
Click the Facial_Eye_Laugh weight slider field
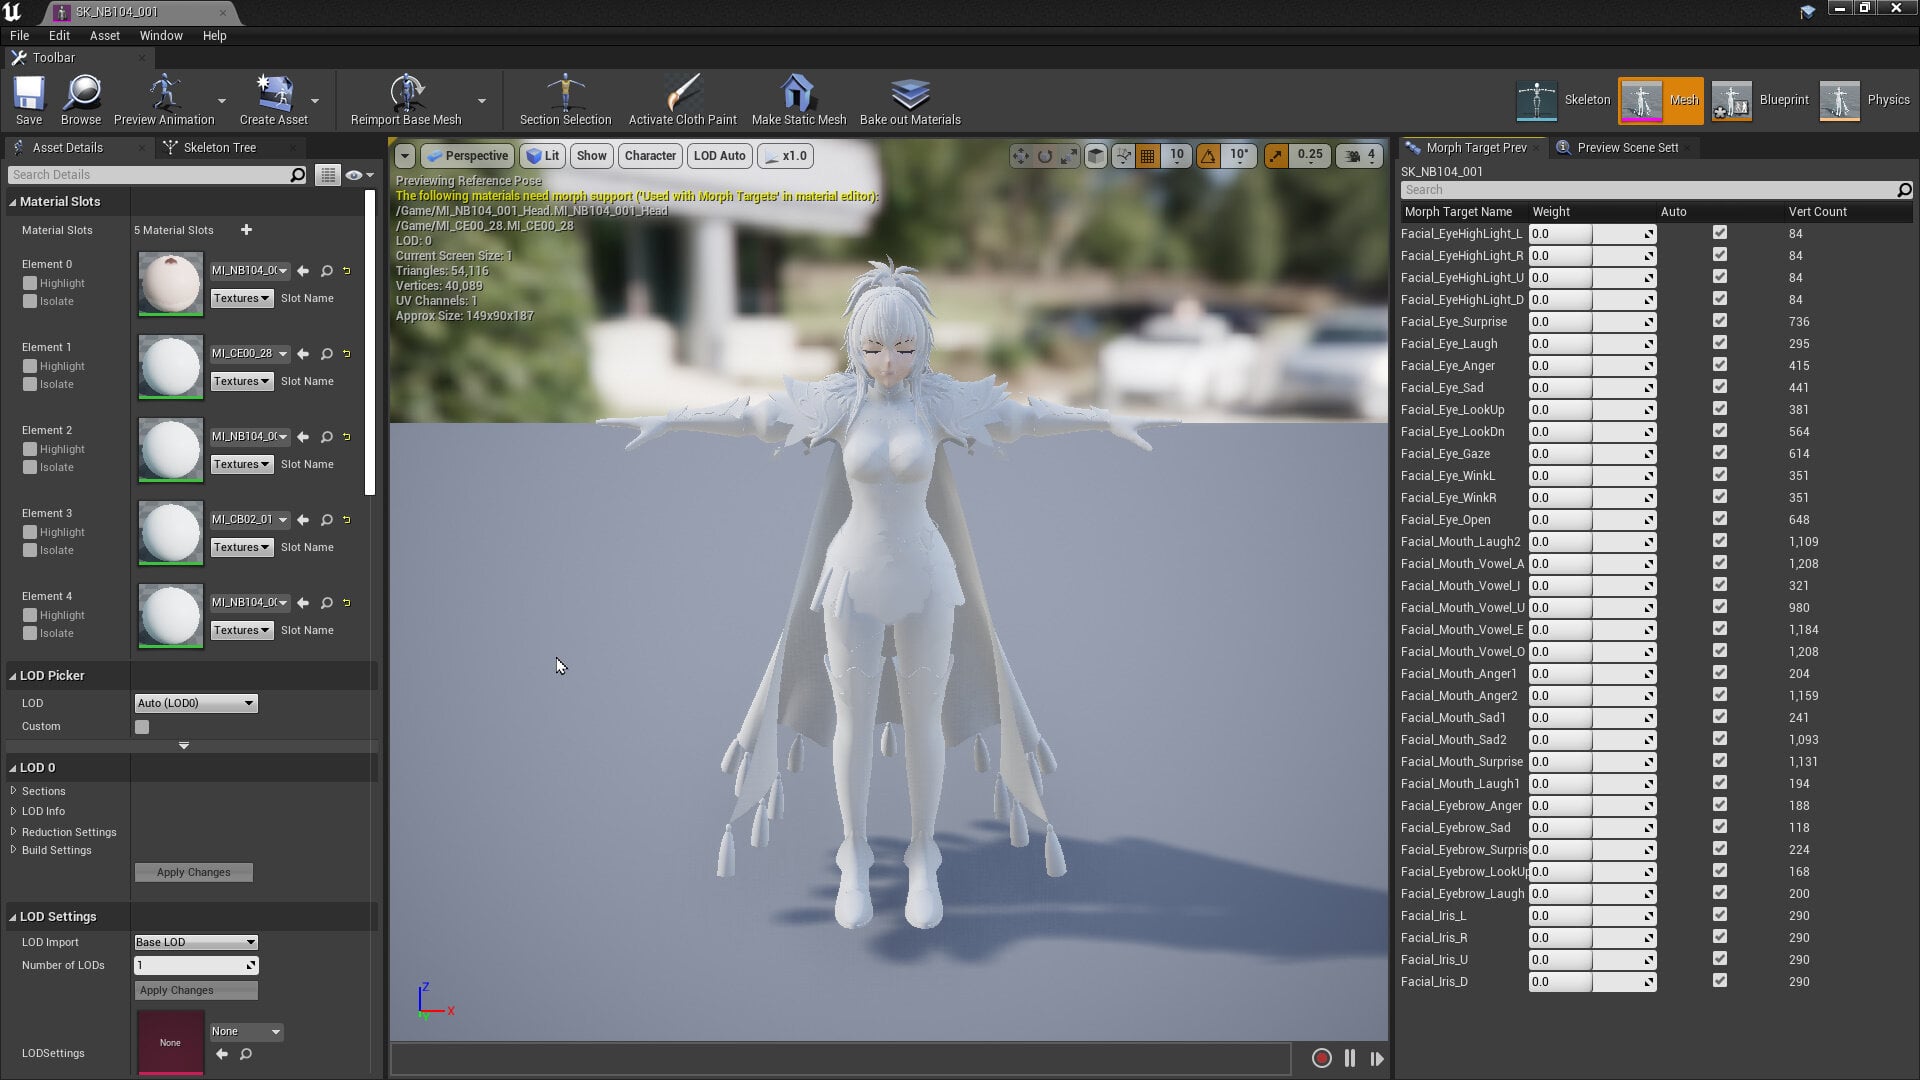click(1592, 343)
